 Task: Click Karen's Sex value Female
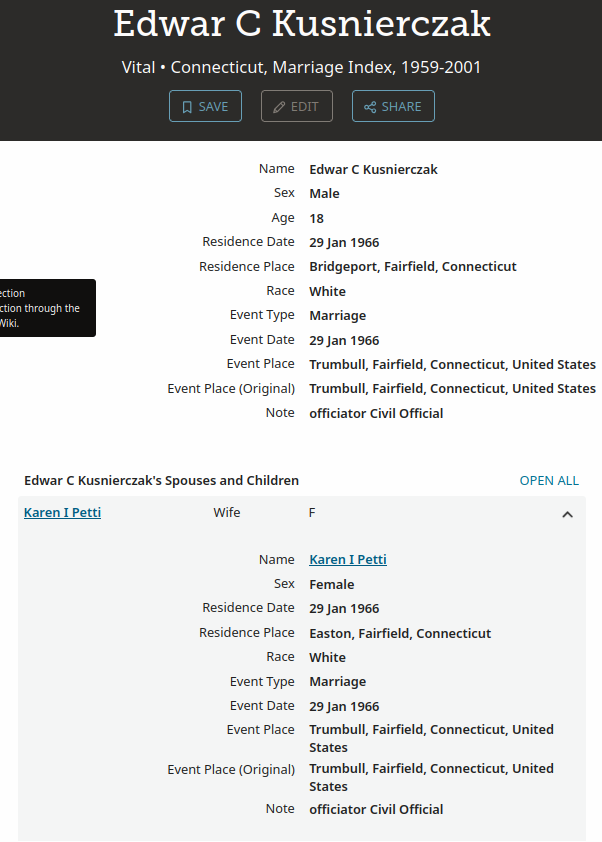point(331,584)
